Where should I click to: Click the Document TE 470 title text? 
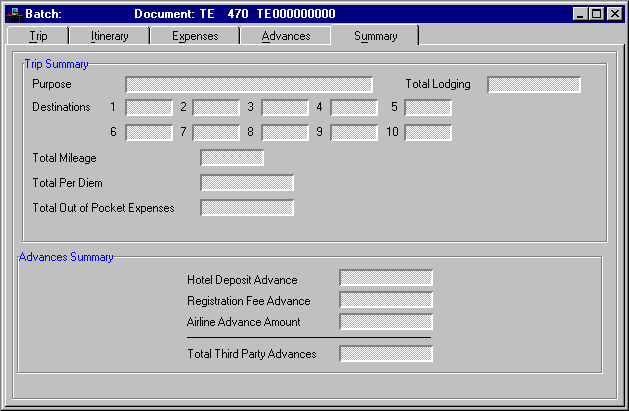pyautogui.click(x=235, y=14)
